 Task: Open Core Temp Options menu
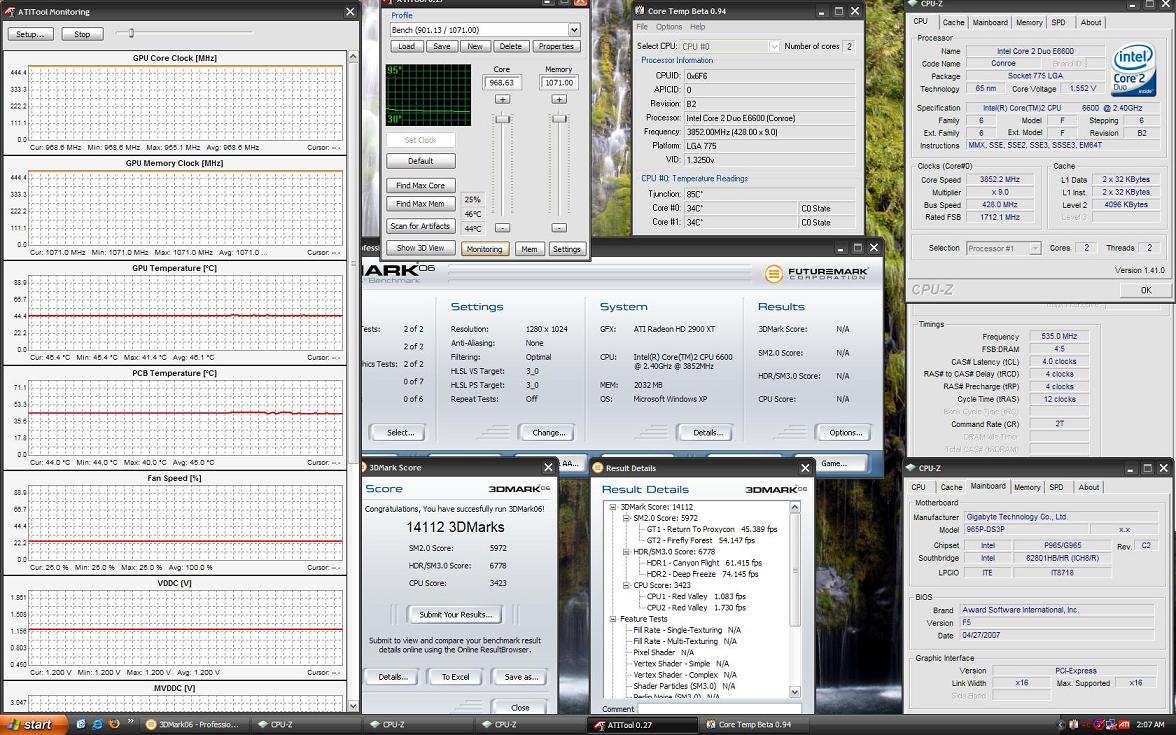[x=669, y=27]
